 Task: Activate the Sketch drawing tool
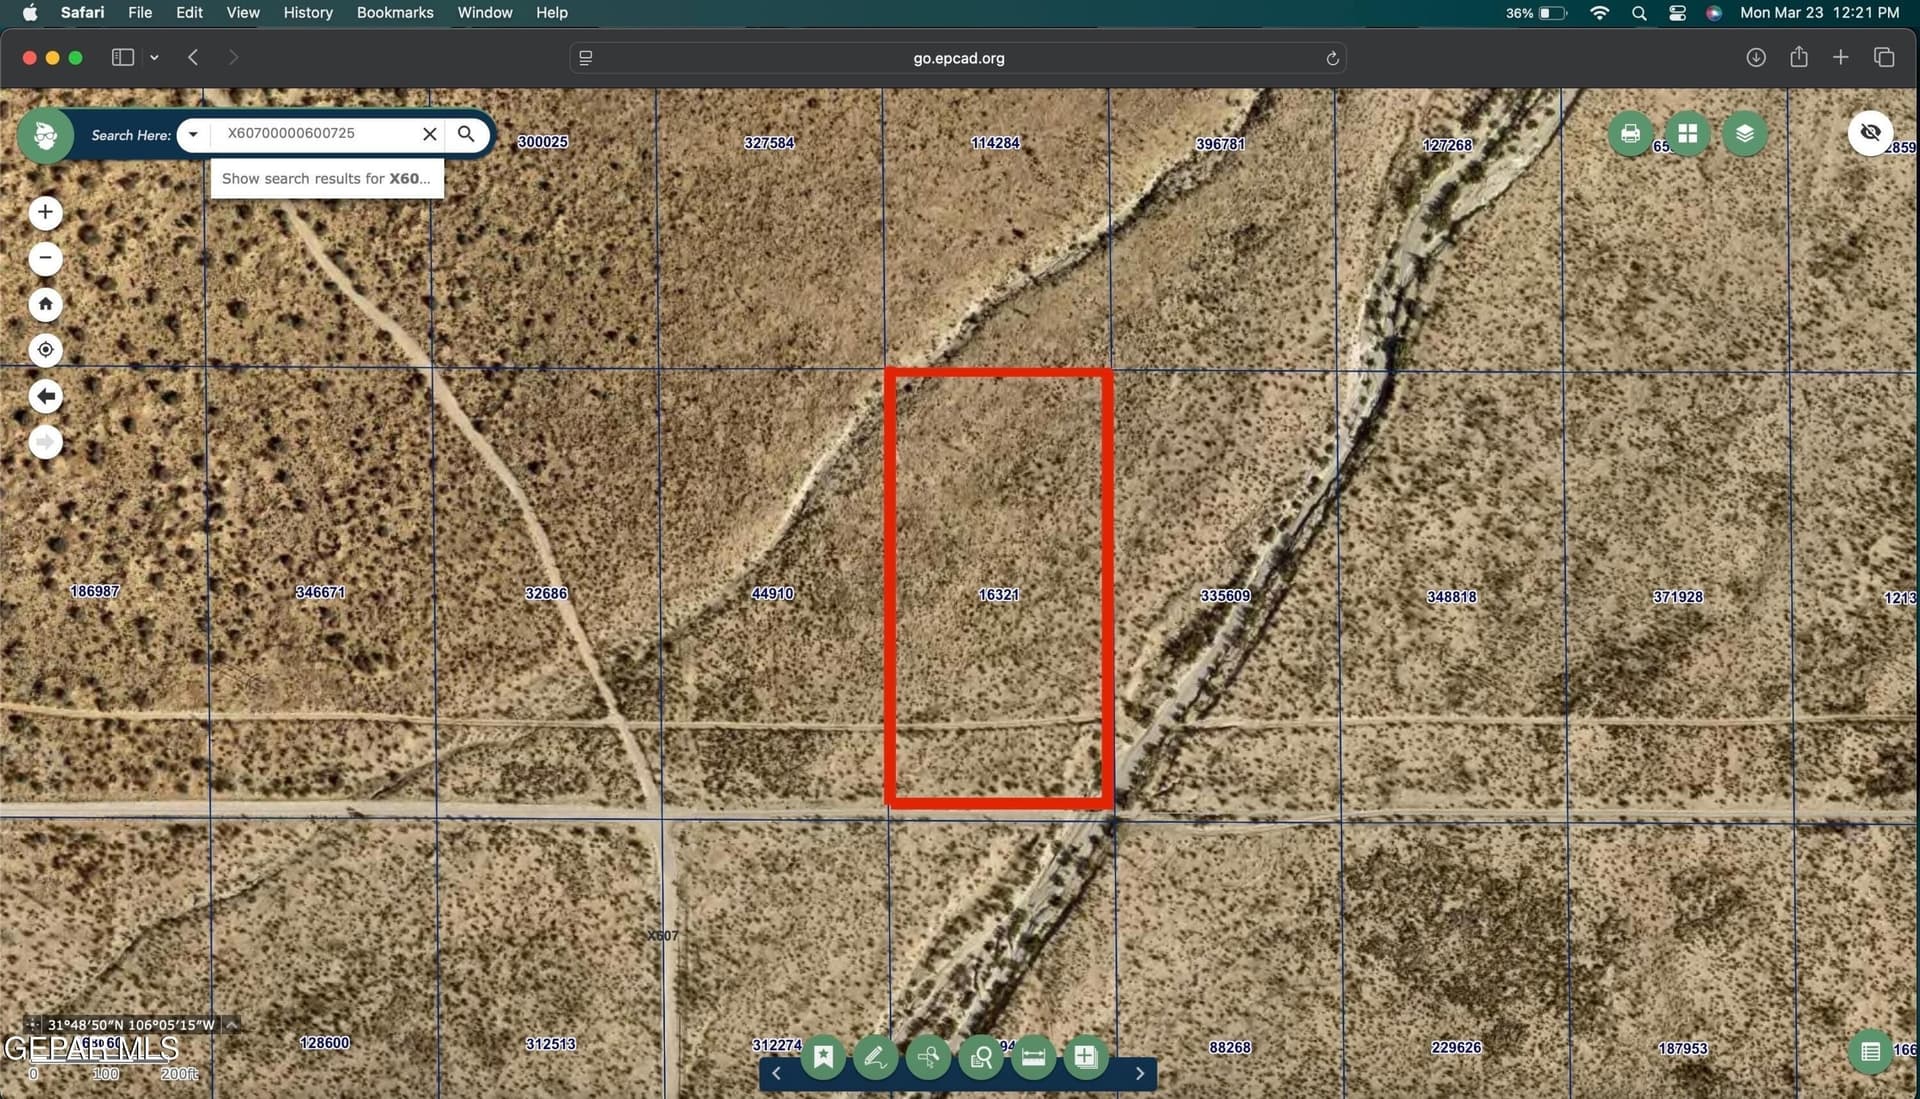tap(875, 1056)
